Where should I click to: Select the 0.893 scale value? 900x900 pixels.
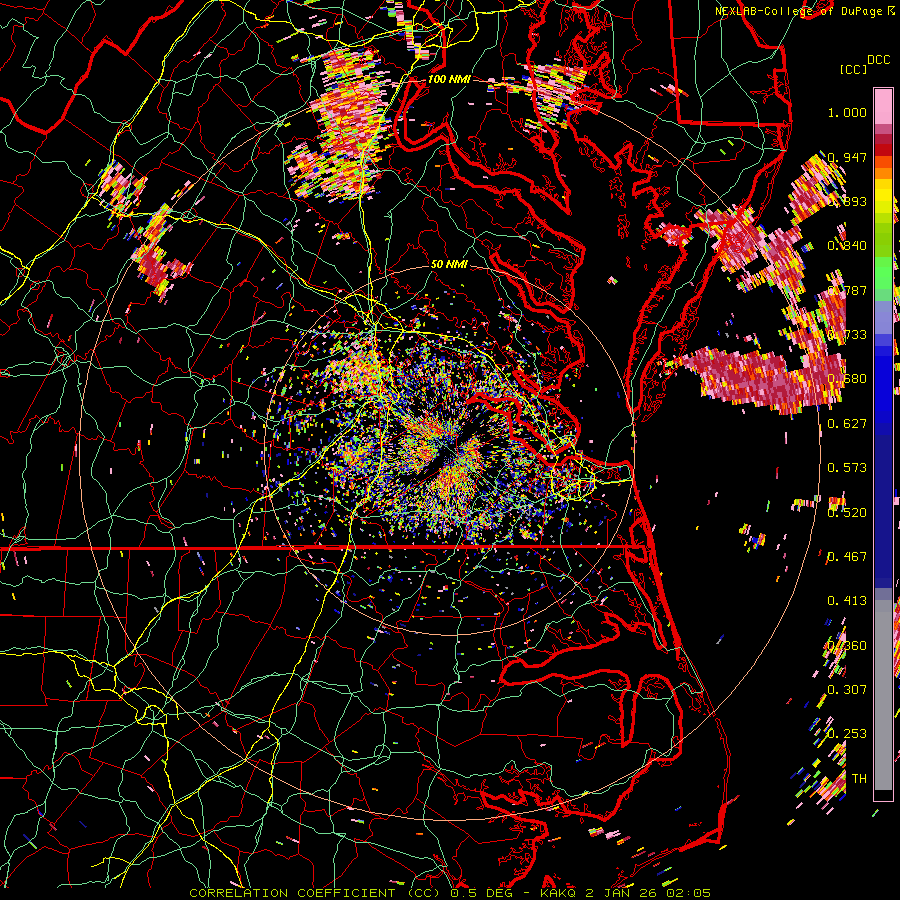click(x=847, y=201)
